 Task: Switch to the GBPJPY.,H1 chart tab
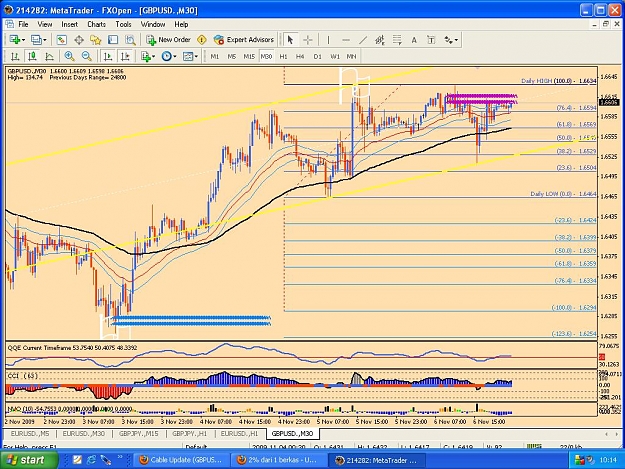tap(189, 434)
